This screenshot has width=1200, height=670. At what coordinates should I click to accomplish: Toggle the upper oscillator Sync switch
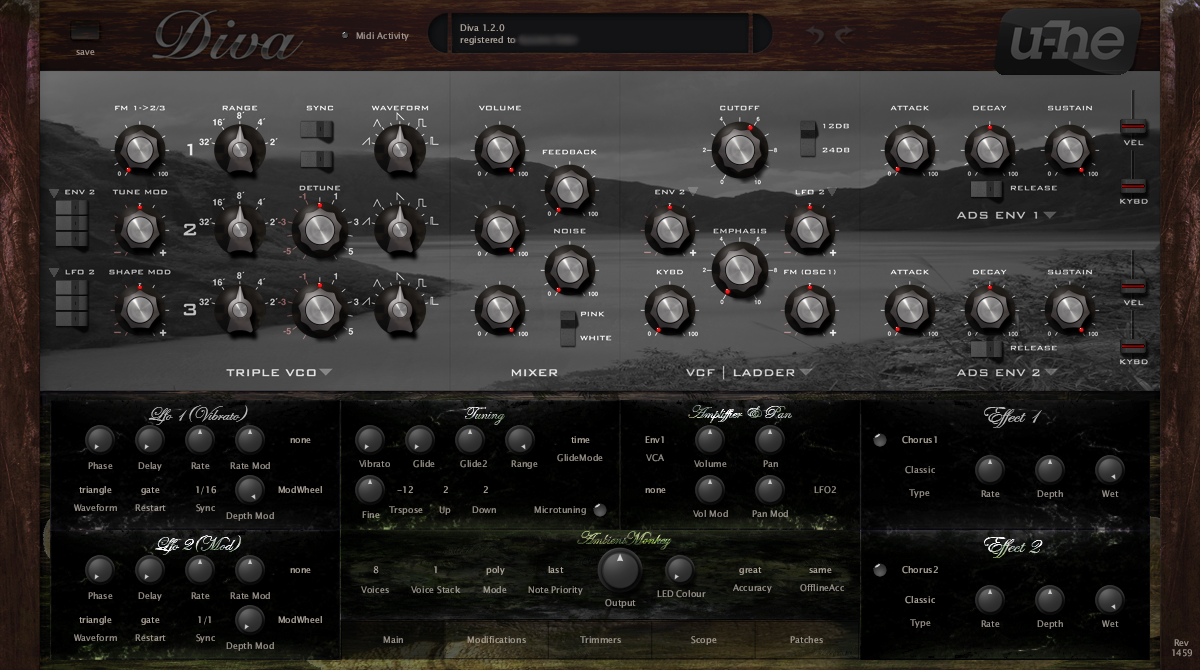point(317,129)
